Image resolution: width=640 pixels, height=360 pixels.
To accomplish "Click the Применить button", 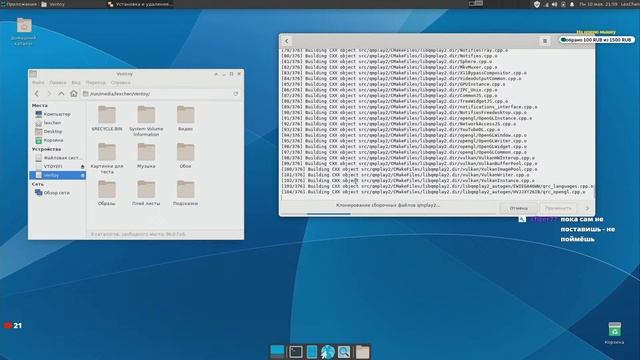I will coord(558,208).
